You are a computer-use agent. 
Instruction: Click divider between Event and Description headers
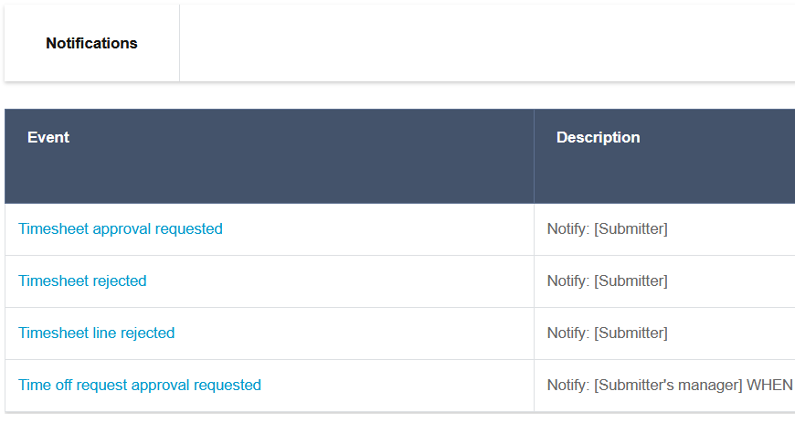534,156
